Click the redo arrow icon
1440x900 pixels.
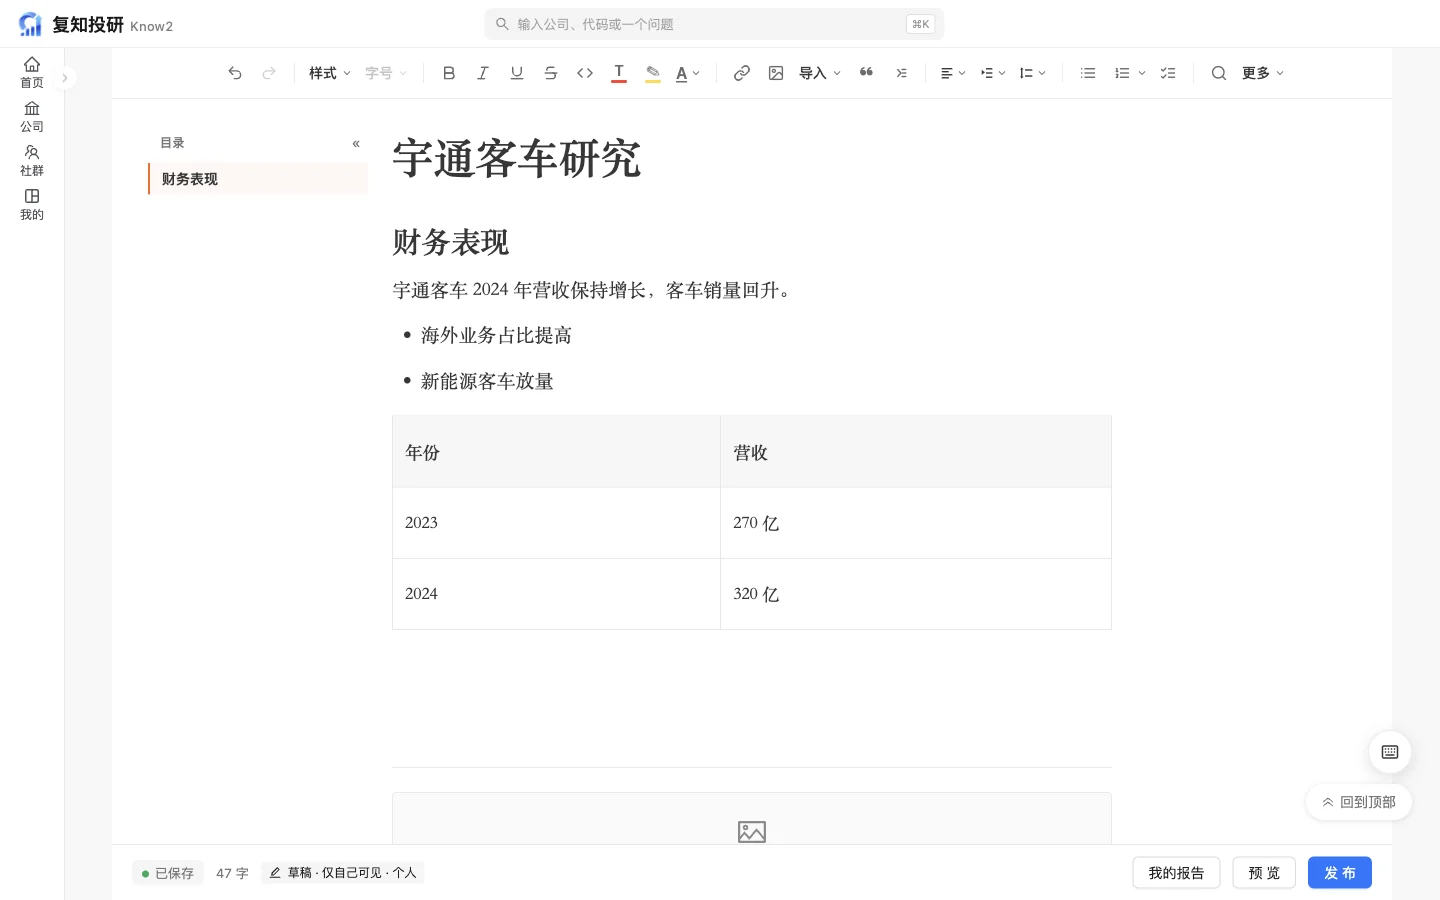tap(269, 73)
